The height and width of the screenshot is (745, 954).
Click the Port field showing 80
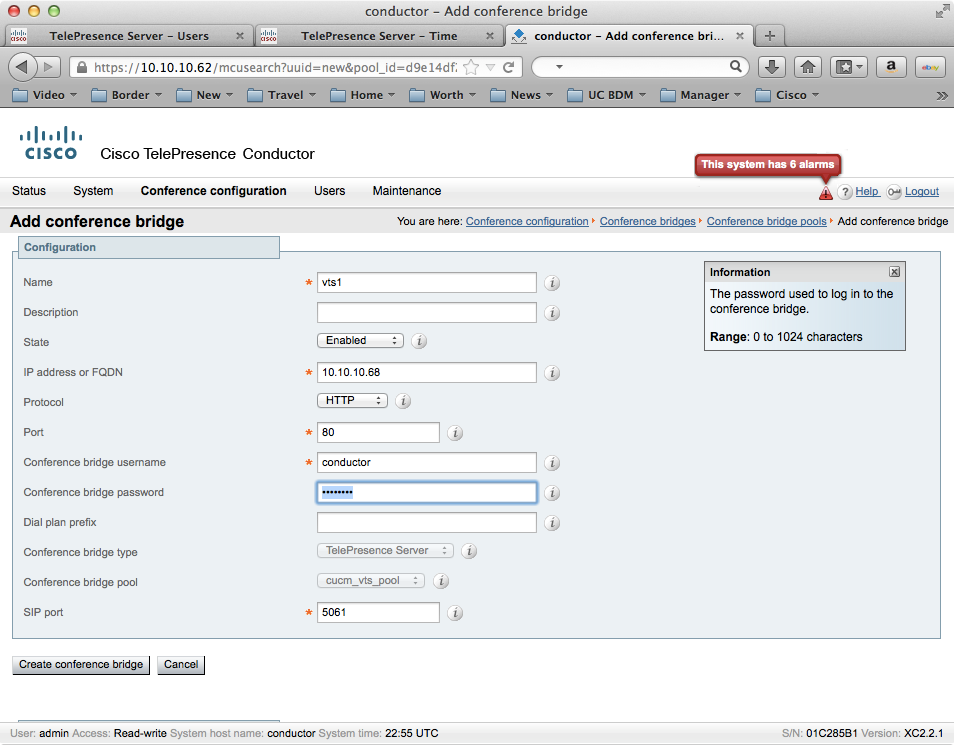click(x=378, y=432)
